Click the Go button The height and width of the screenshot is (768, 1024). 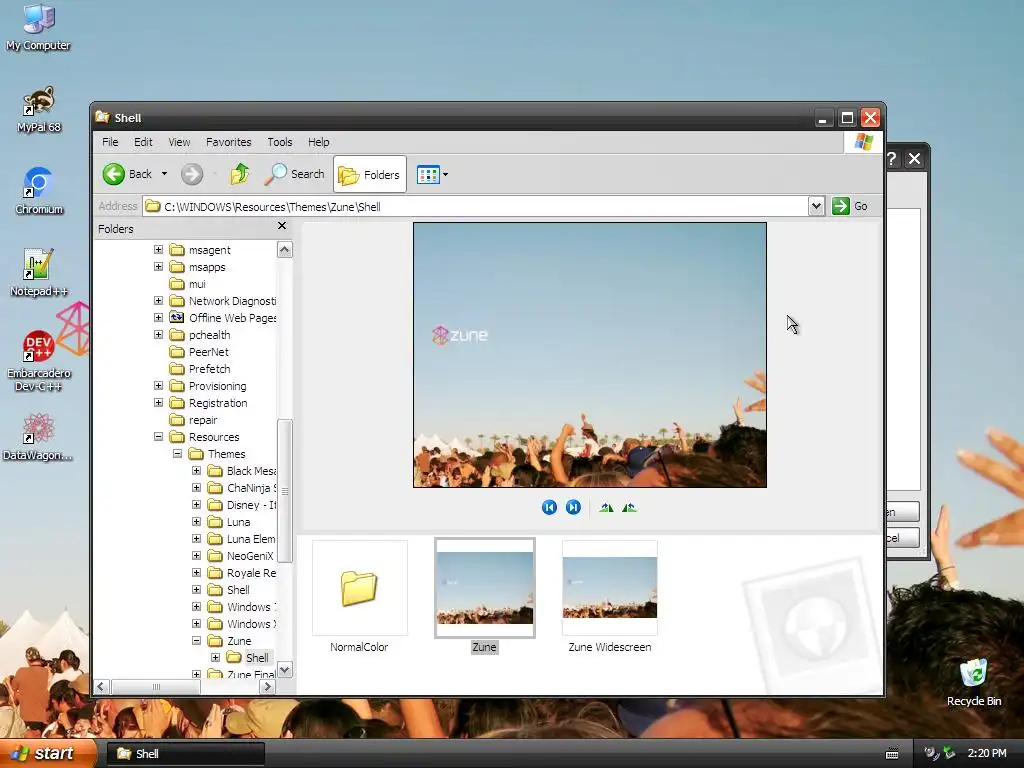coord(850,206)
